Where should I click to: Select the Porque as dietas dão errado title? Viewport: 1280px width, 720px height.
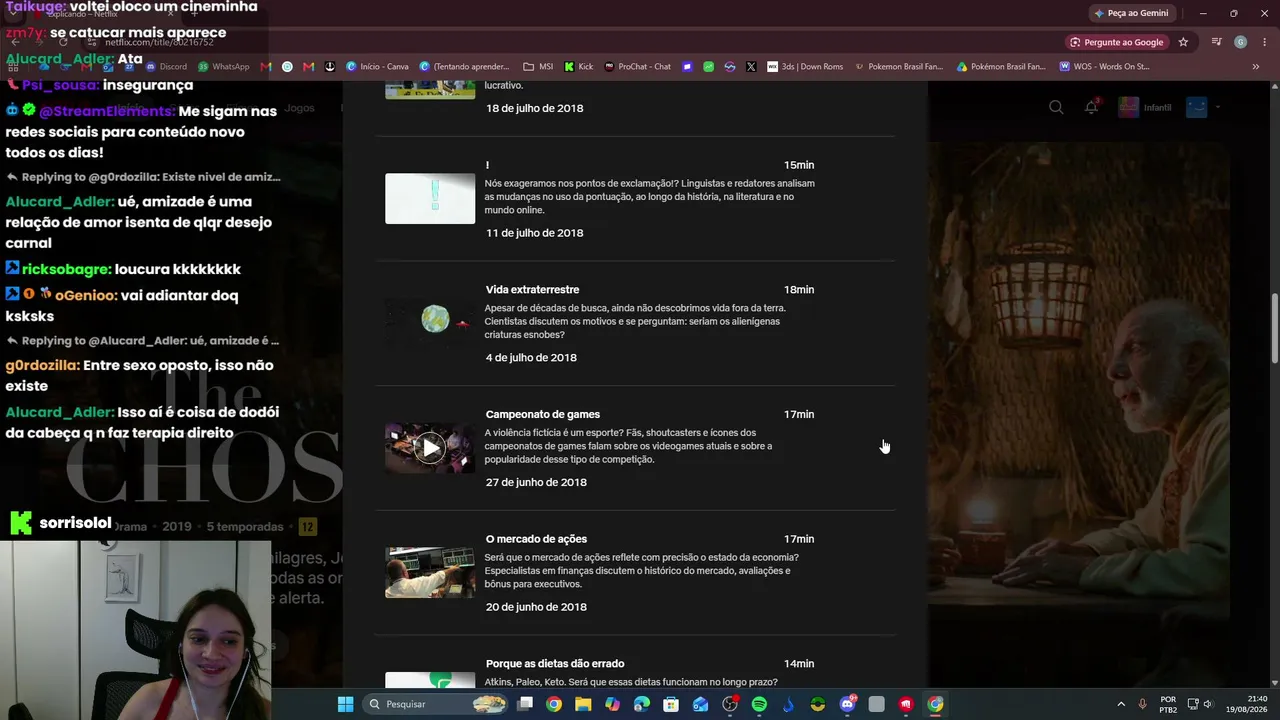coord(555,663)
